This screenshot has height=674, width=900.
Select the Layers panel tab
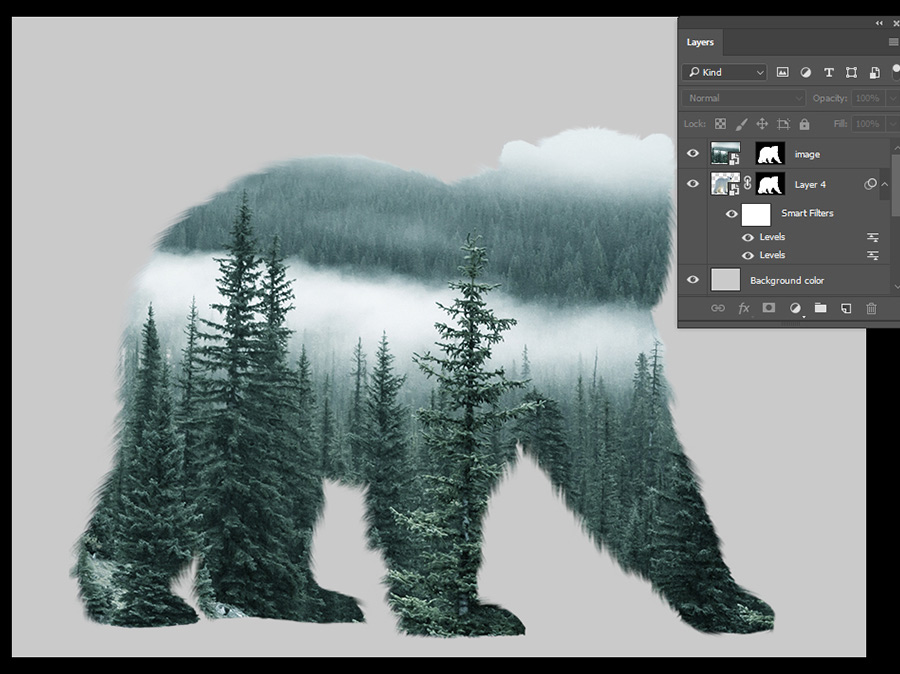point(700,42)
